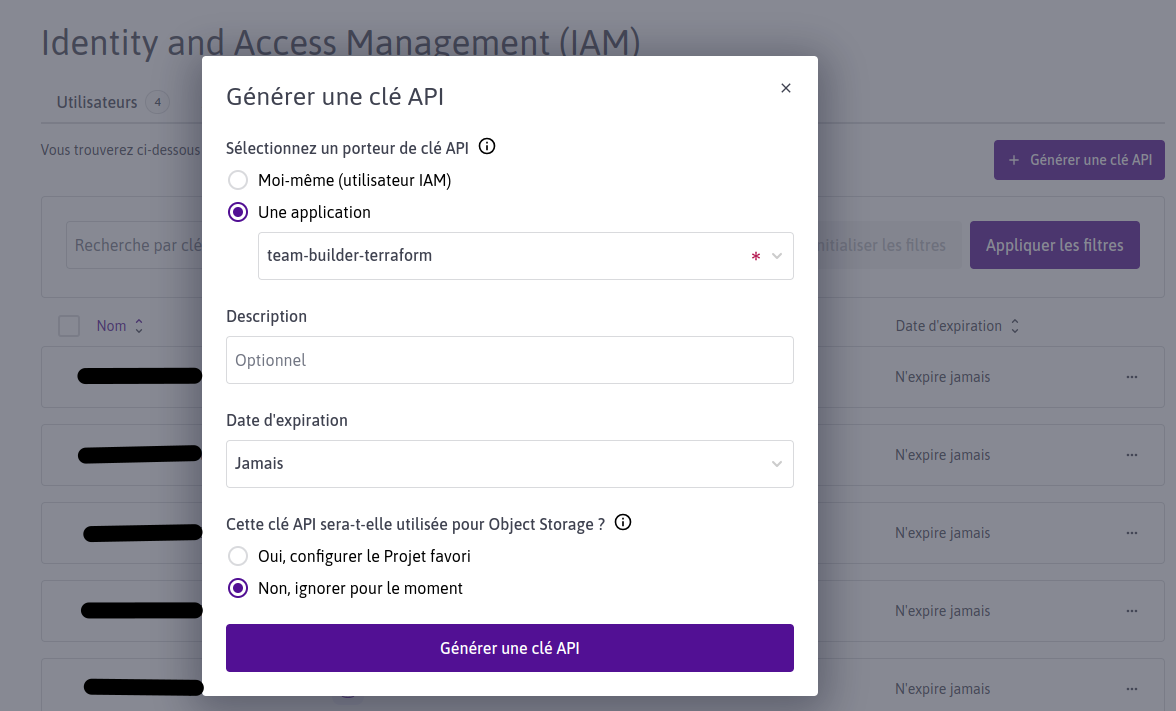This screenshot has height=711, width=1176.
Task: Click info icon next to Object Storage question
Action: click(x=623, y=523)
